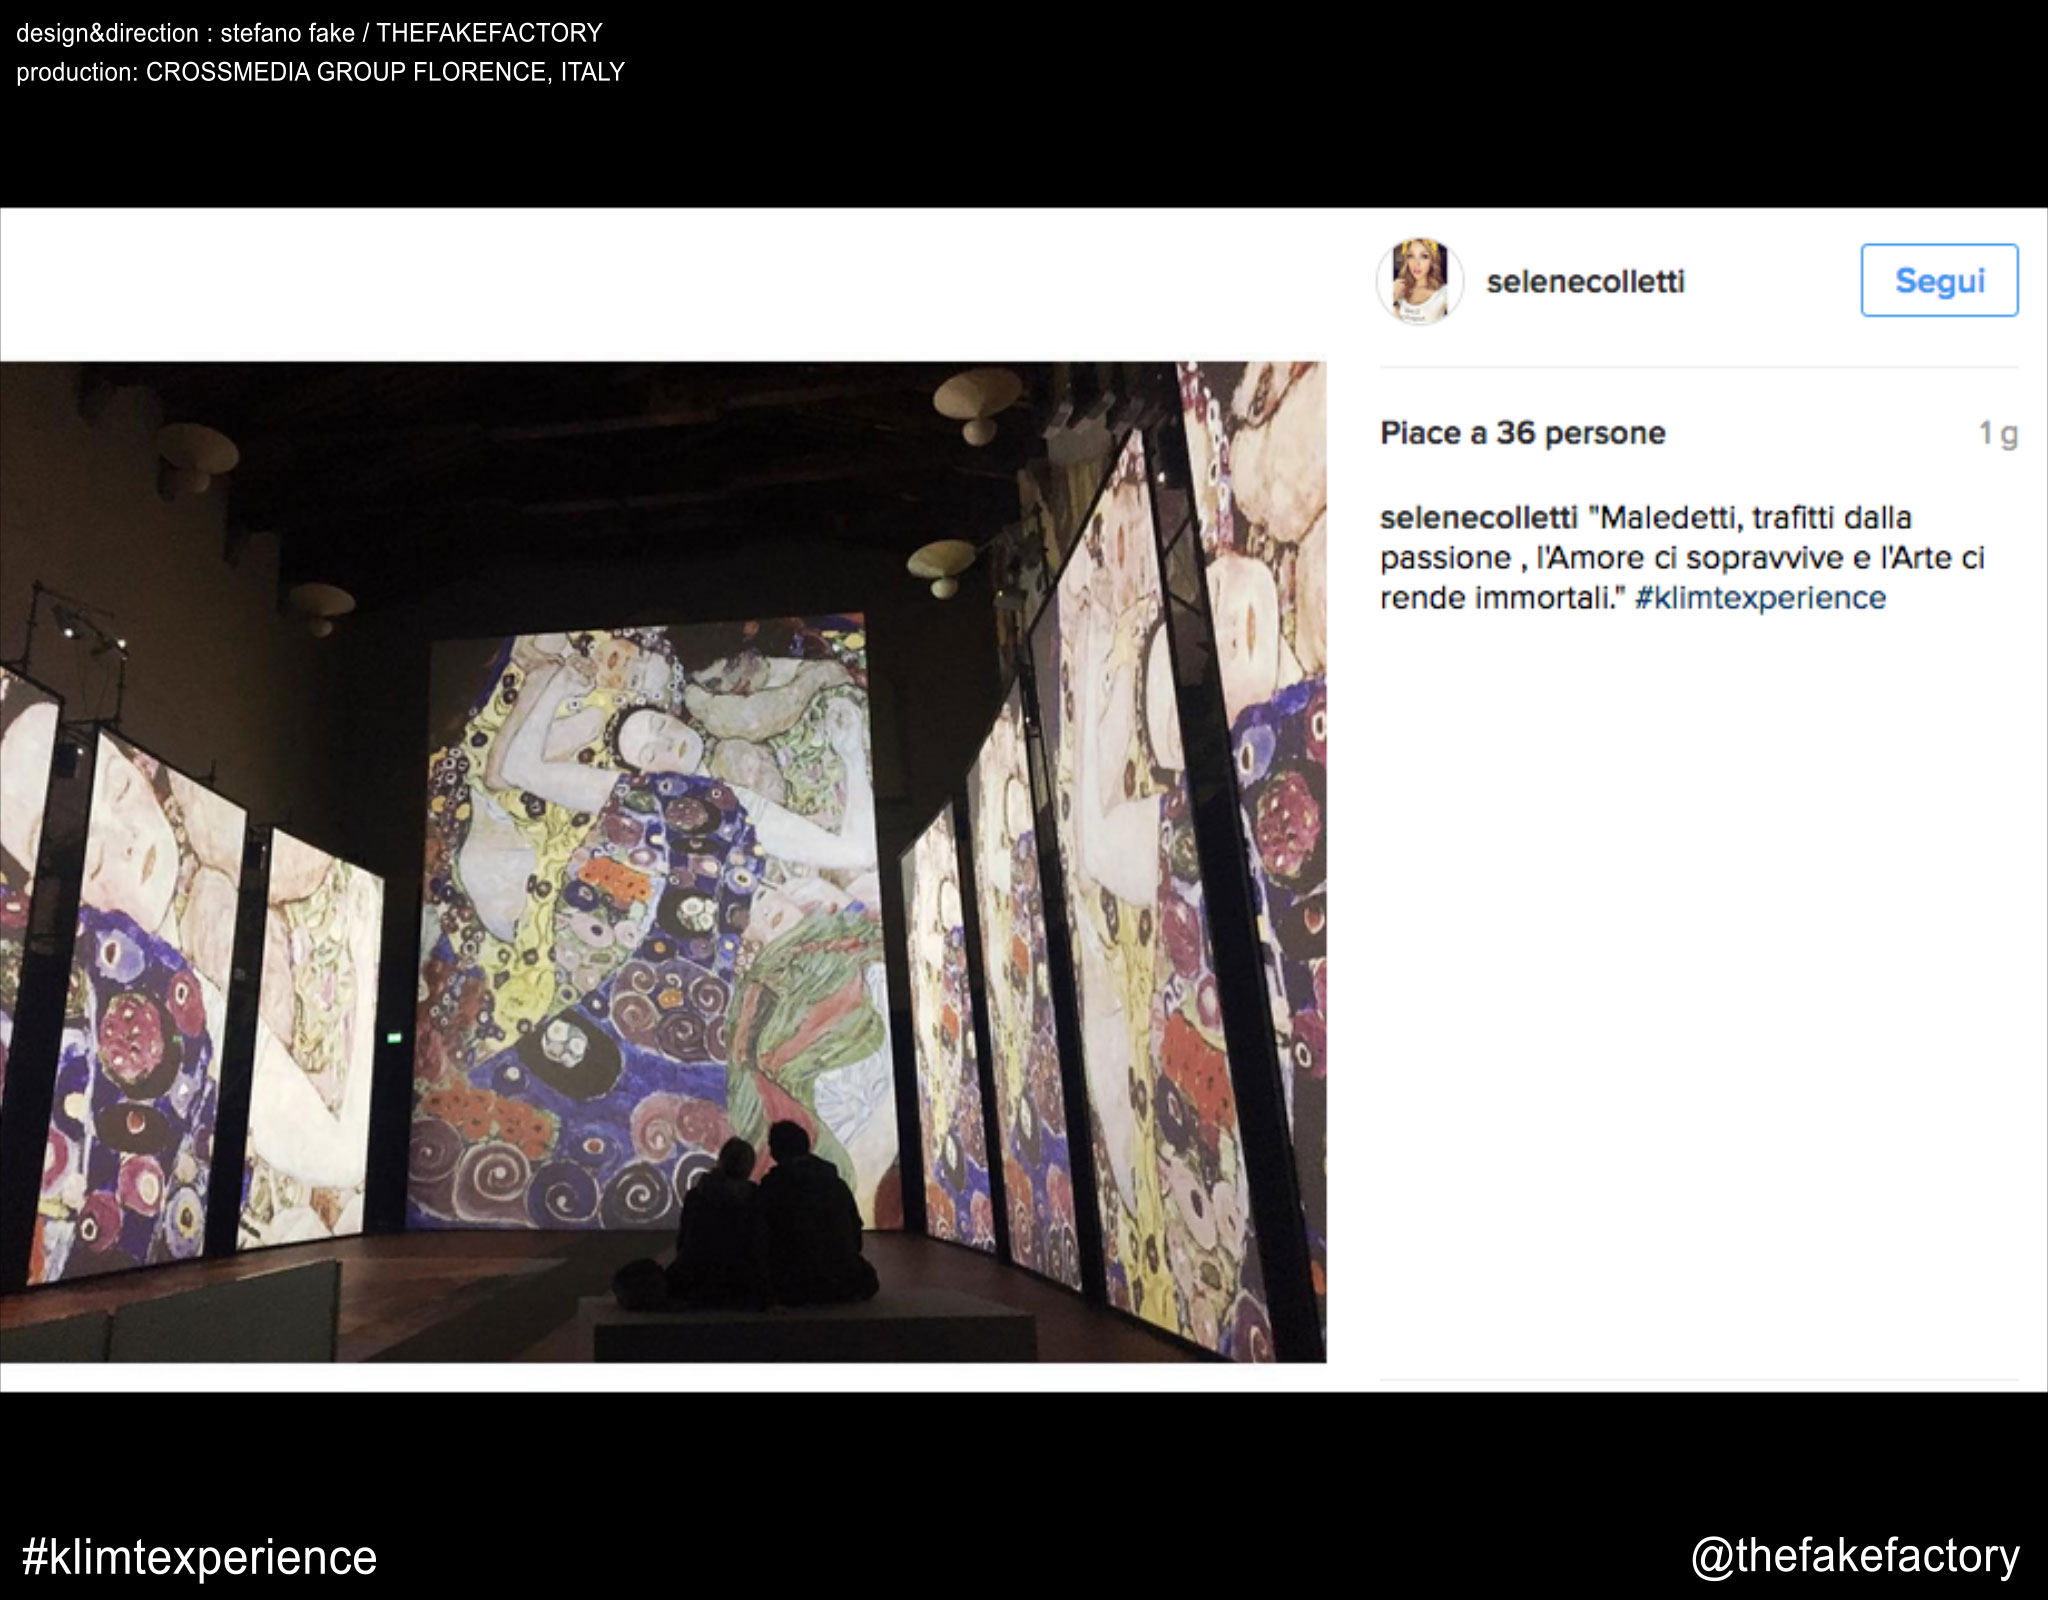The width and height of the screenshot is (2048, 1600).
Task: Click the '1 g' post timestamp
Action: click(x=1998, y=434)
